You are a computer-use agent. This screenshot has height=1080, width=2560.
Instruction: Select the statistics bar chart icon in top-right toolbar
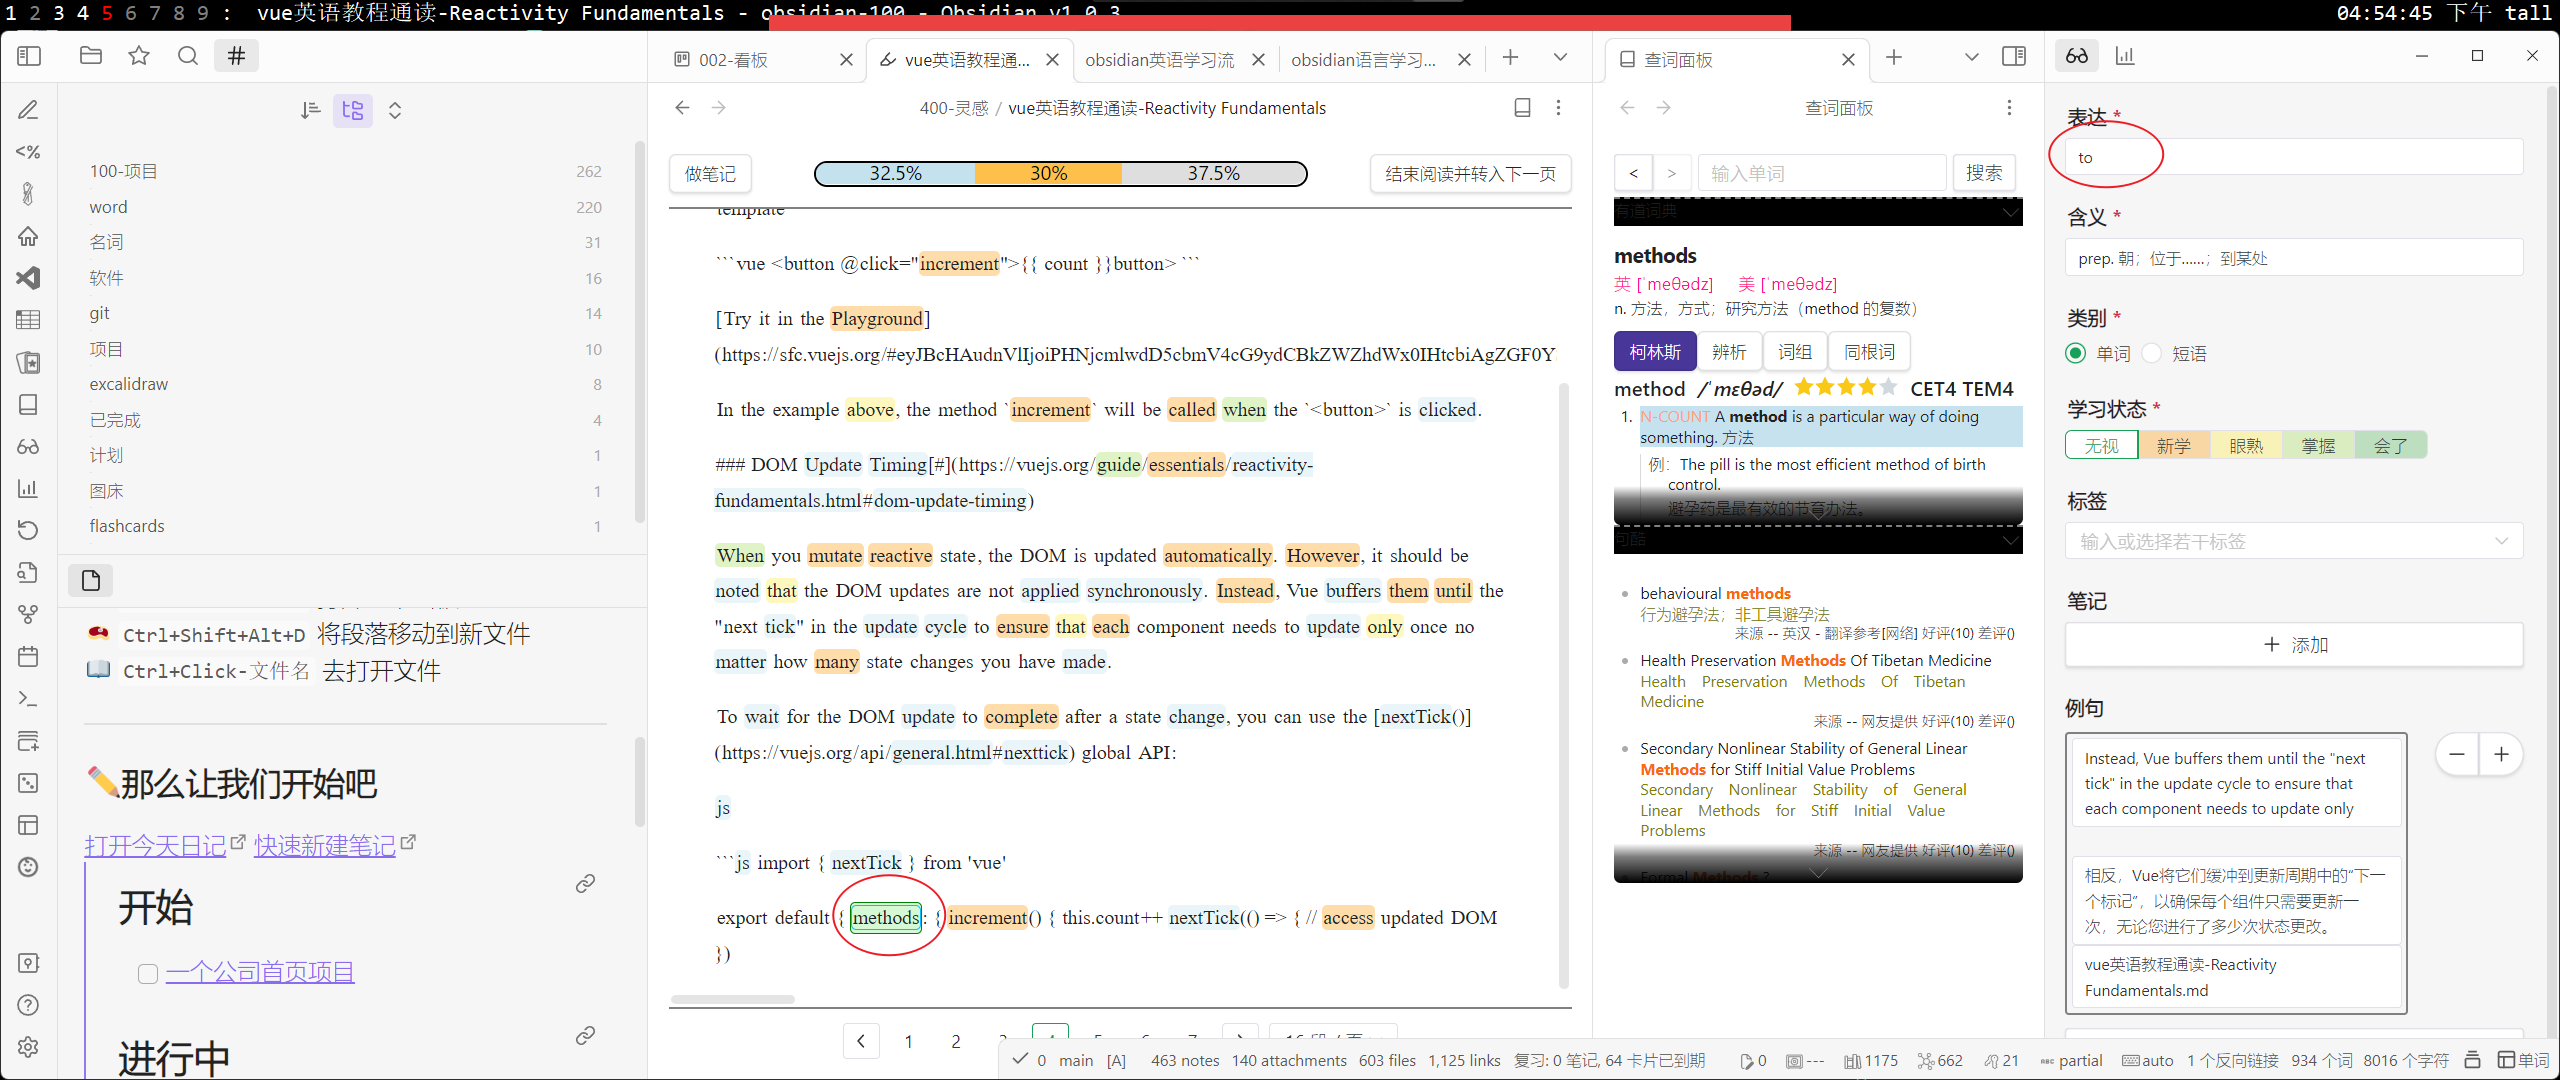coord(2125,55)
